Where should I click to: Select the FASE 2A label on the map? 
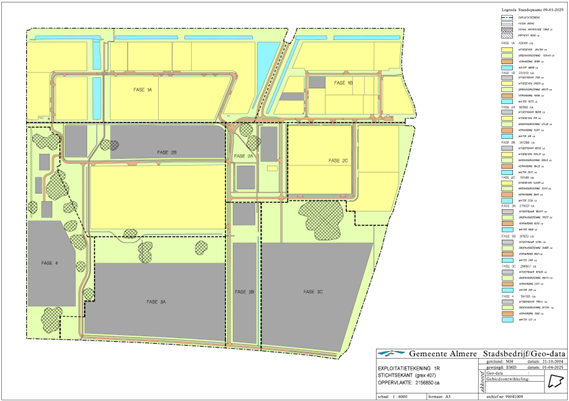(x=242, y=156)
